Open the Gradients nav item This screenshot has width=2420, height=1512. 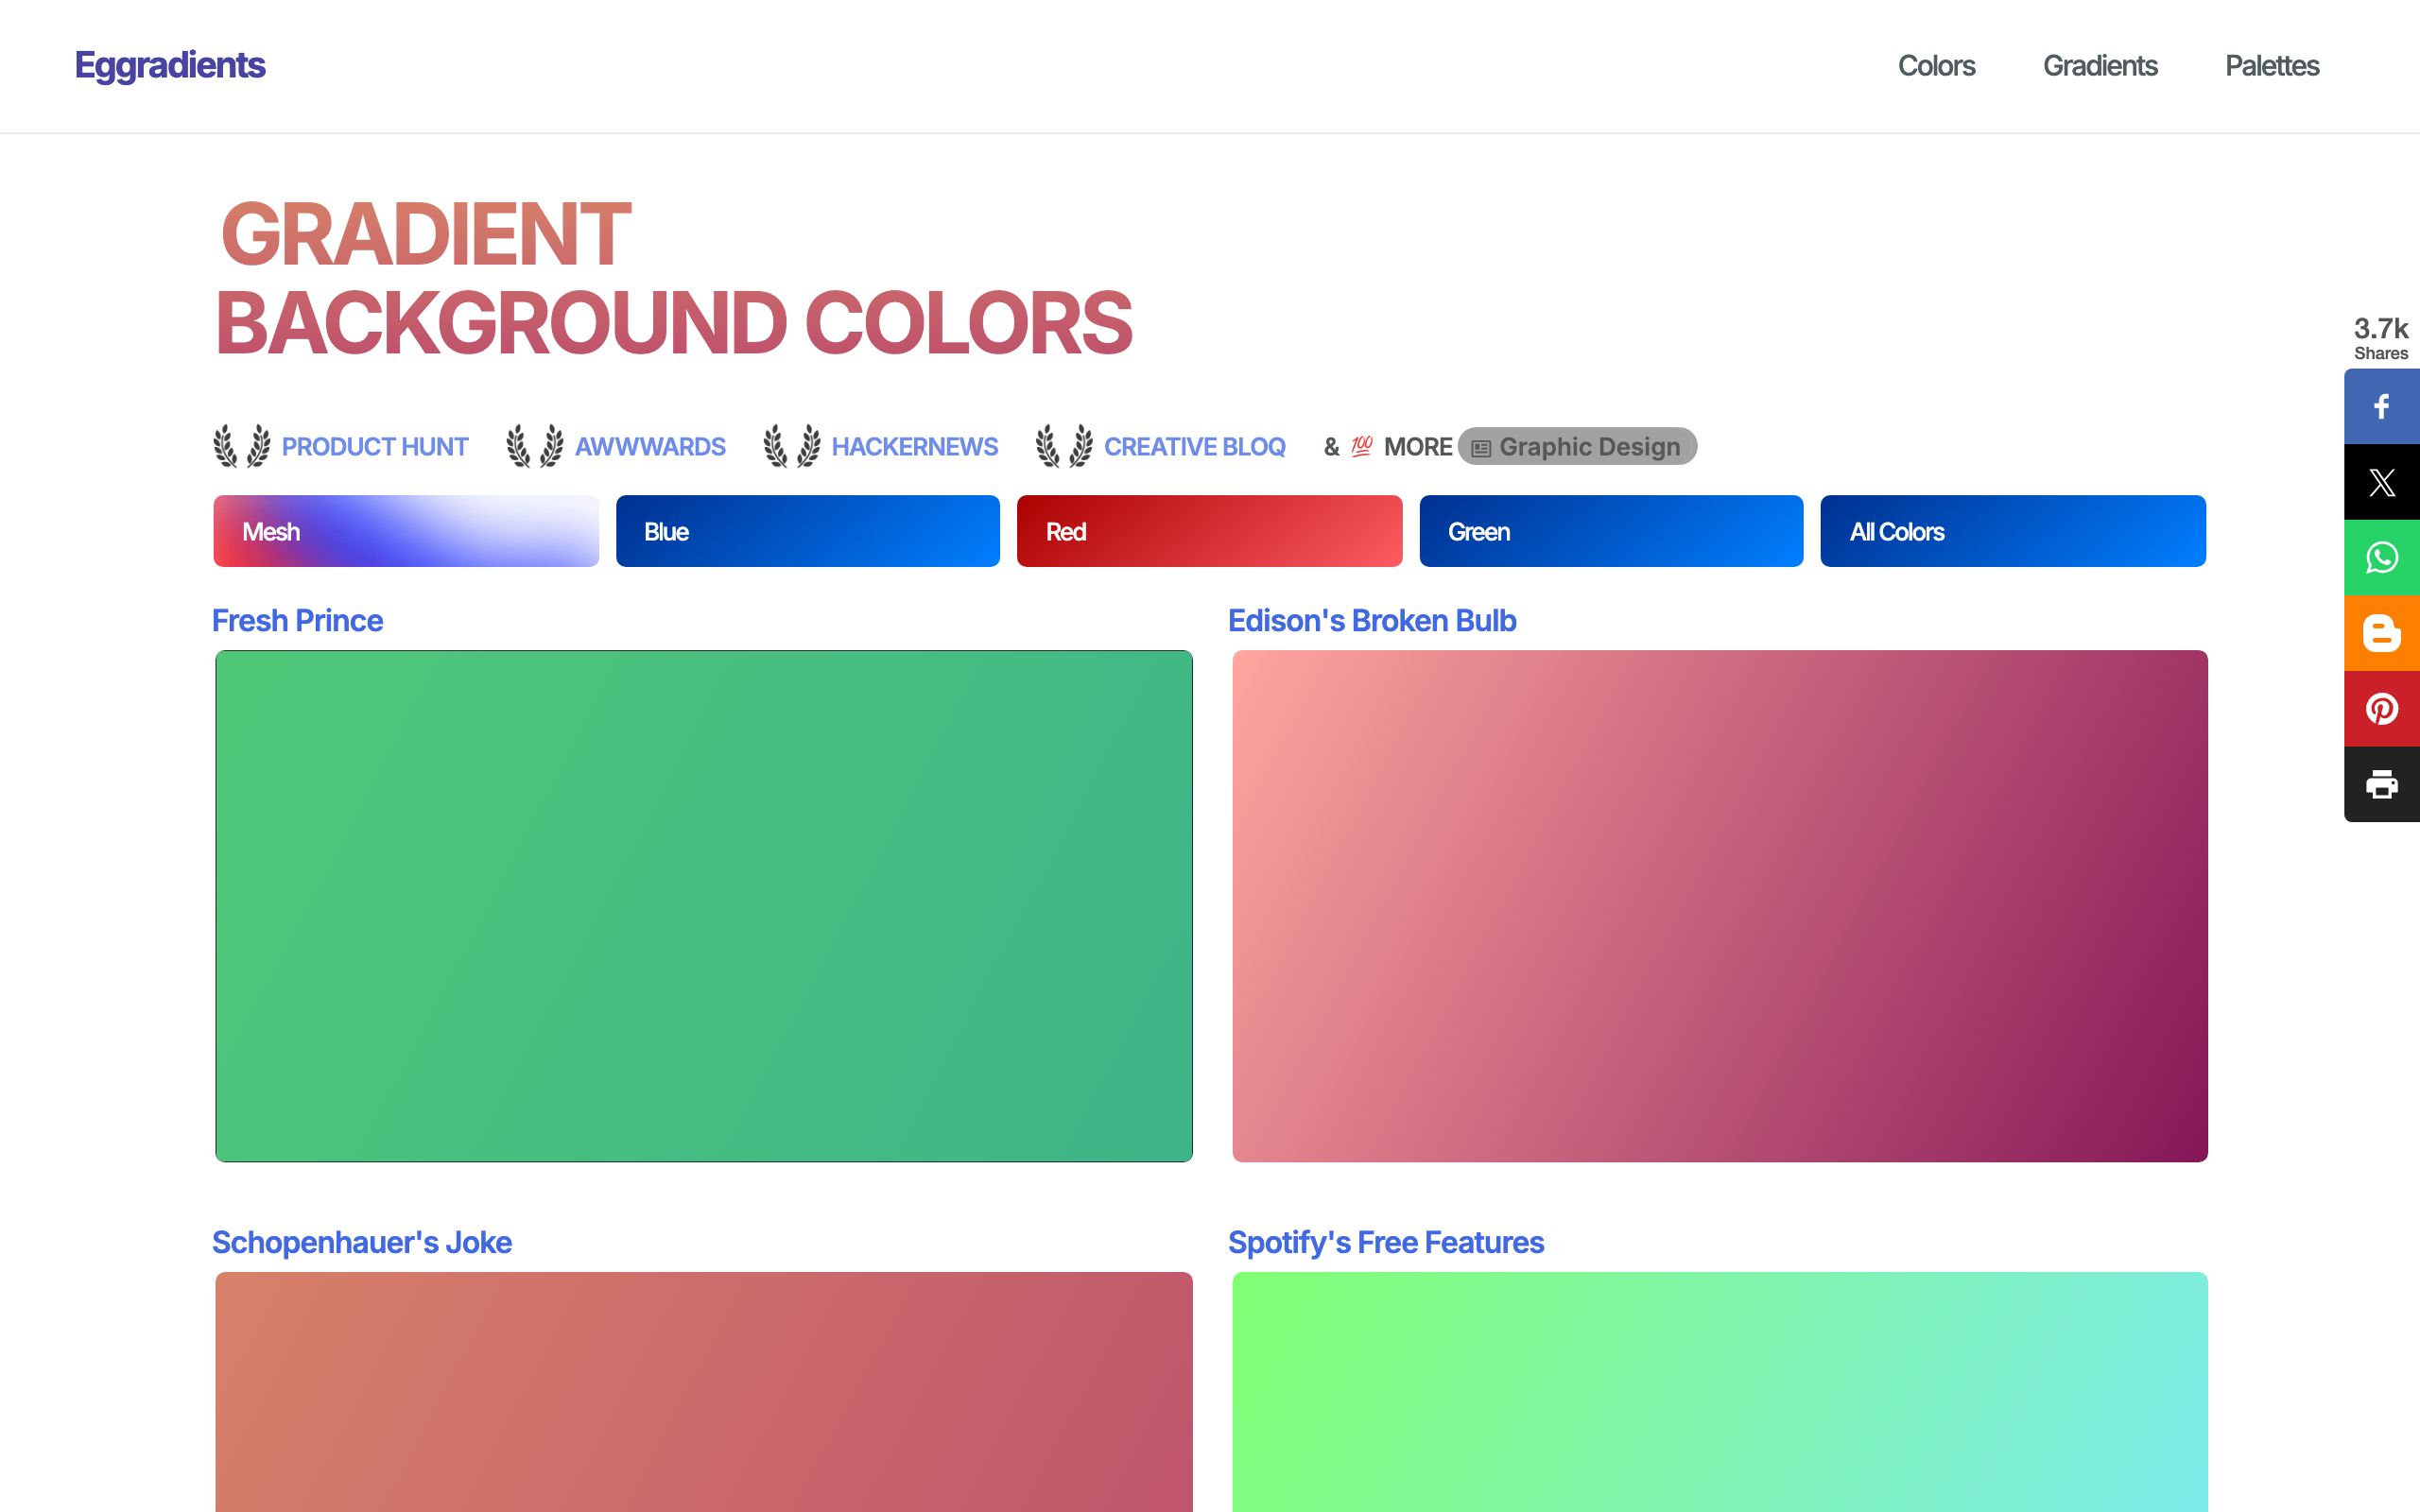(2100, 66)
